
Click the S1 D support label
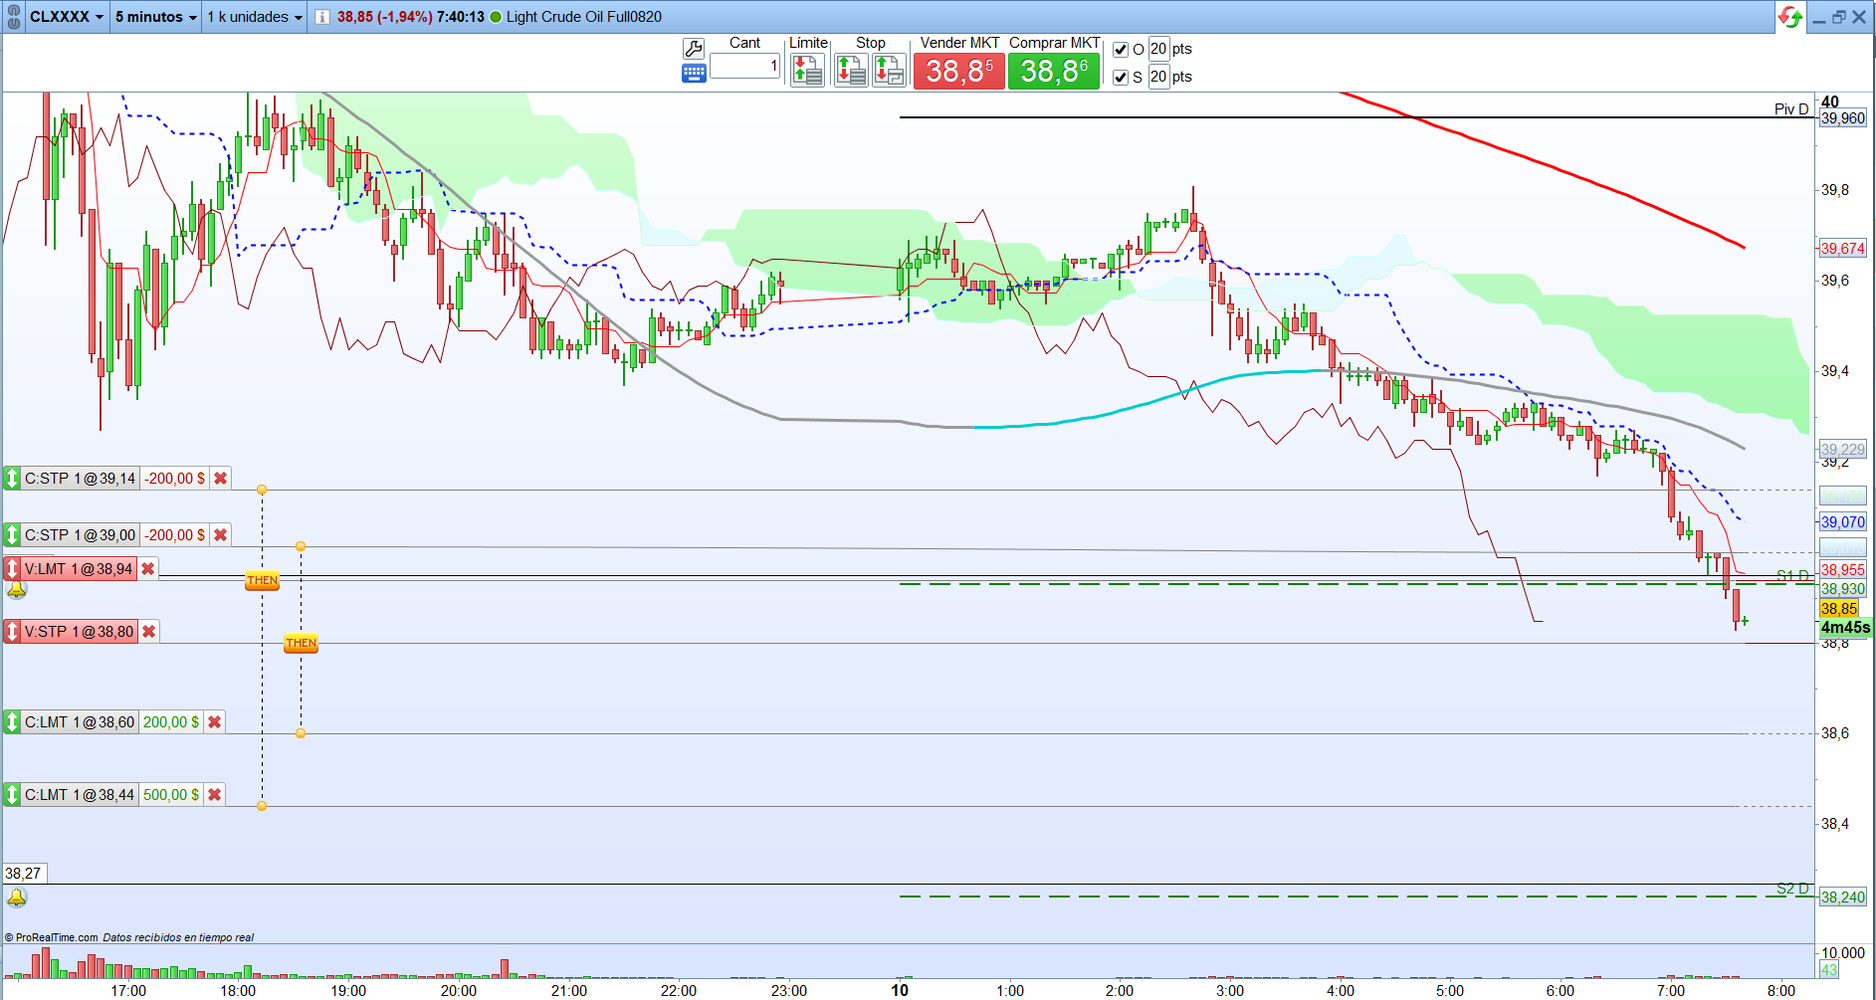(1793, 575)
